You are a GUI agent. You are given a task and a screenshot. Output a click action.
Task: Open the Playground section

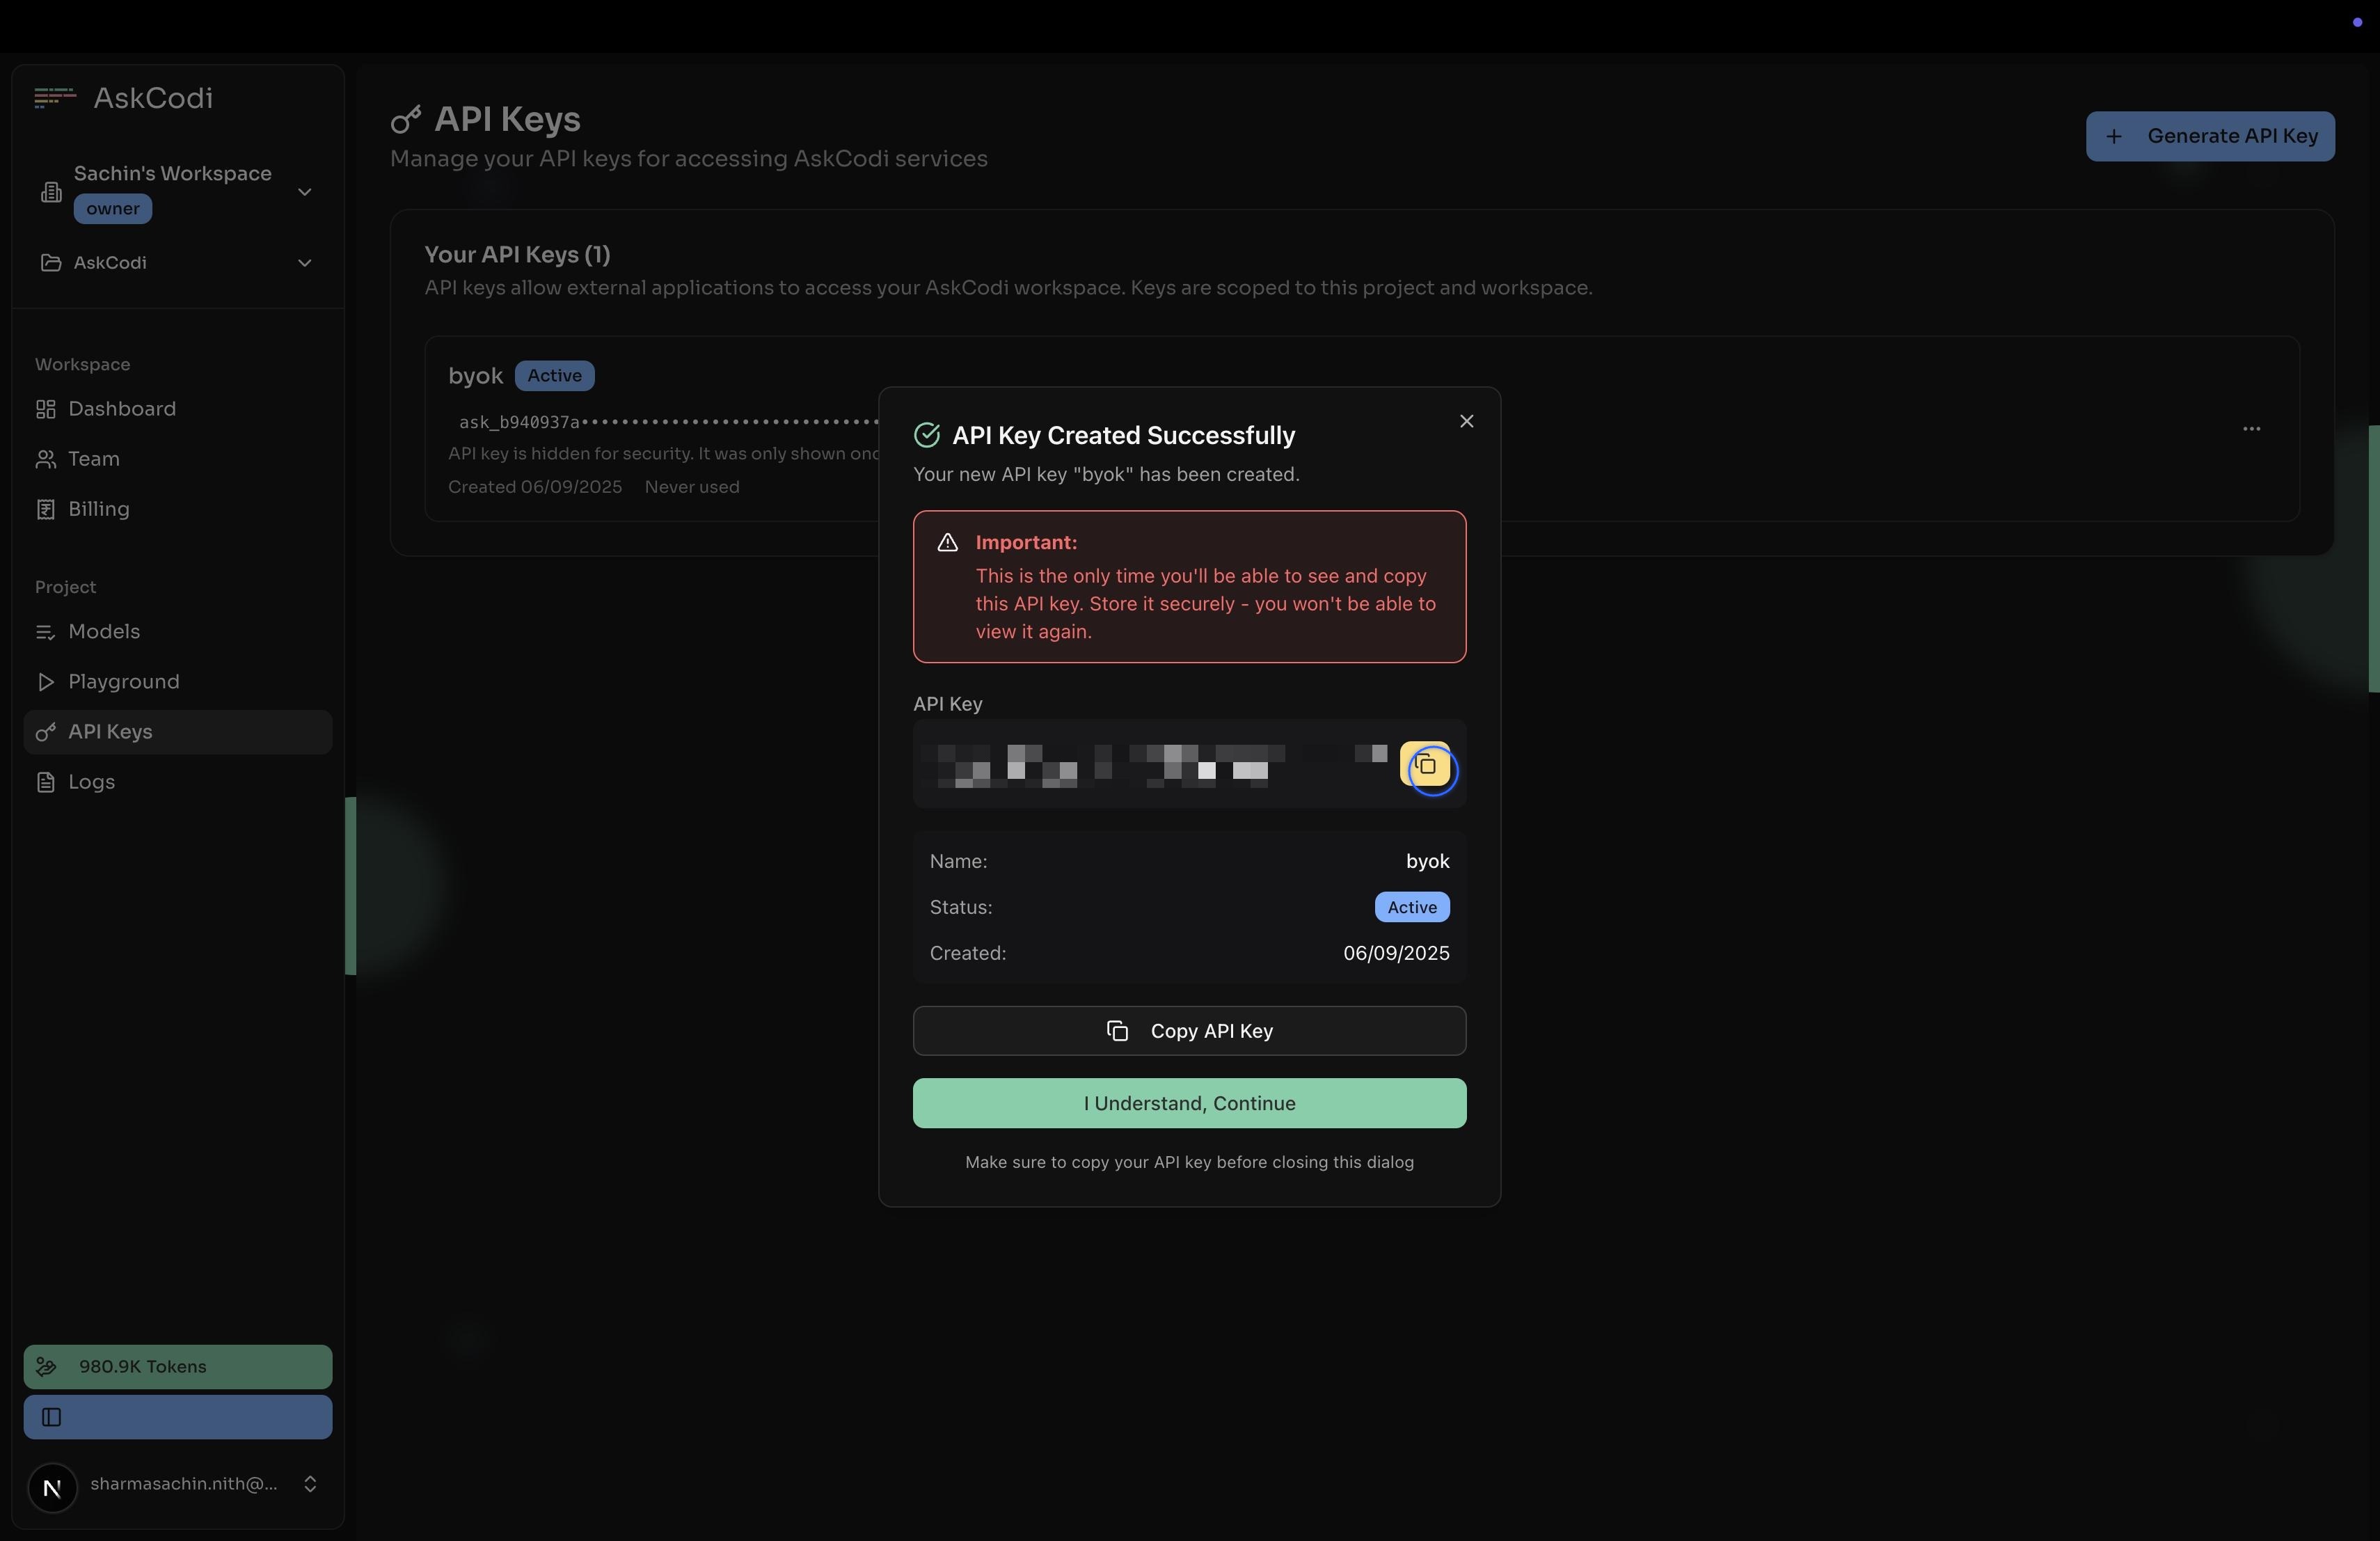[178, 682]
